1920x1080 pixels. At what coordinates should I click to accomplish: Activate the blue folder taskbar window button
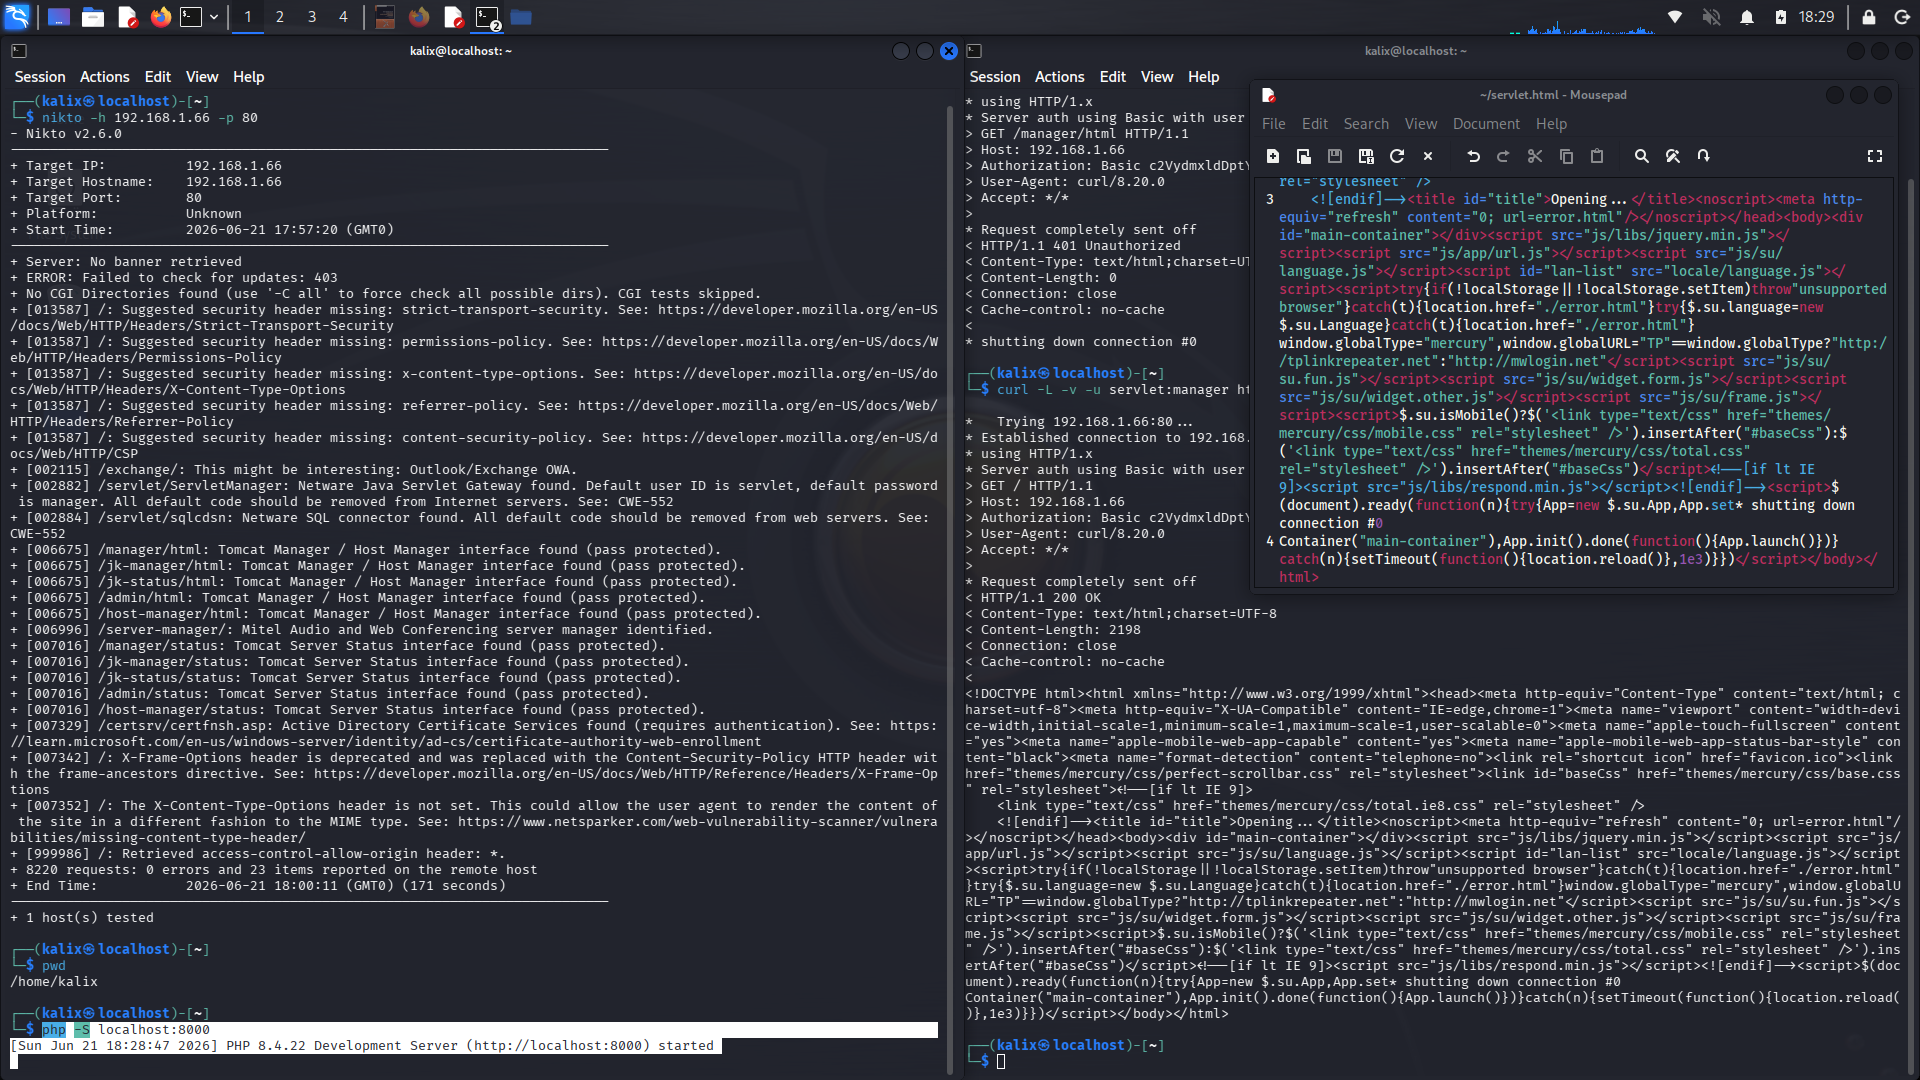(x=521, y=17)
